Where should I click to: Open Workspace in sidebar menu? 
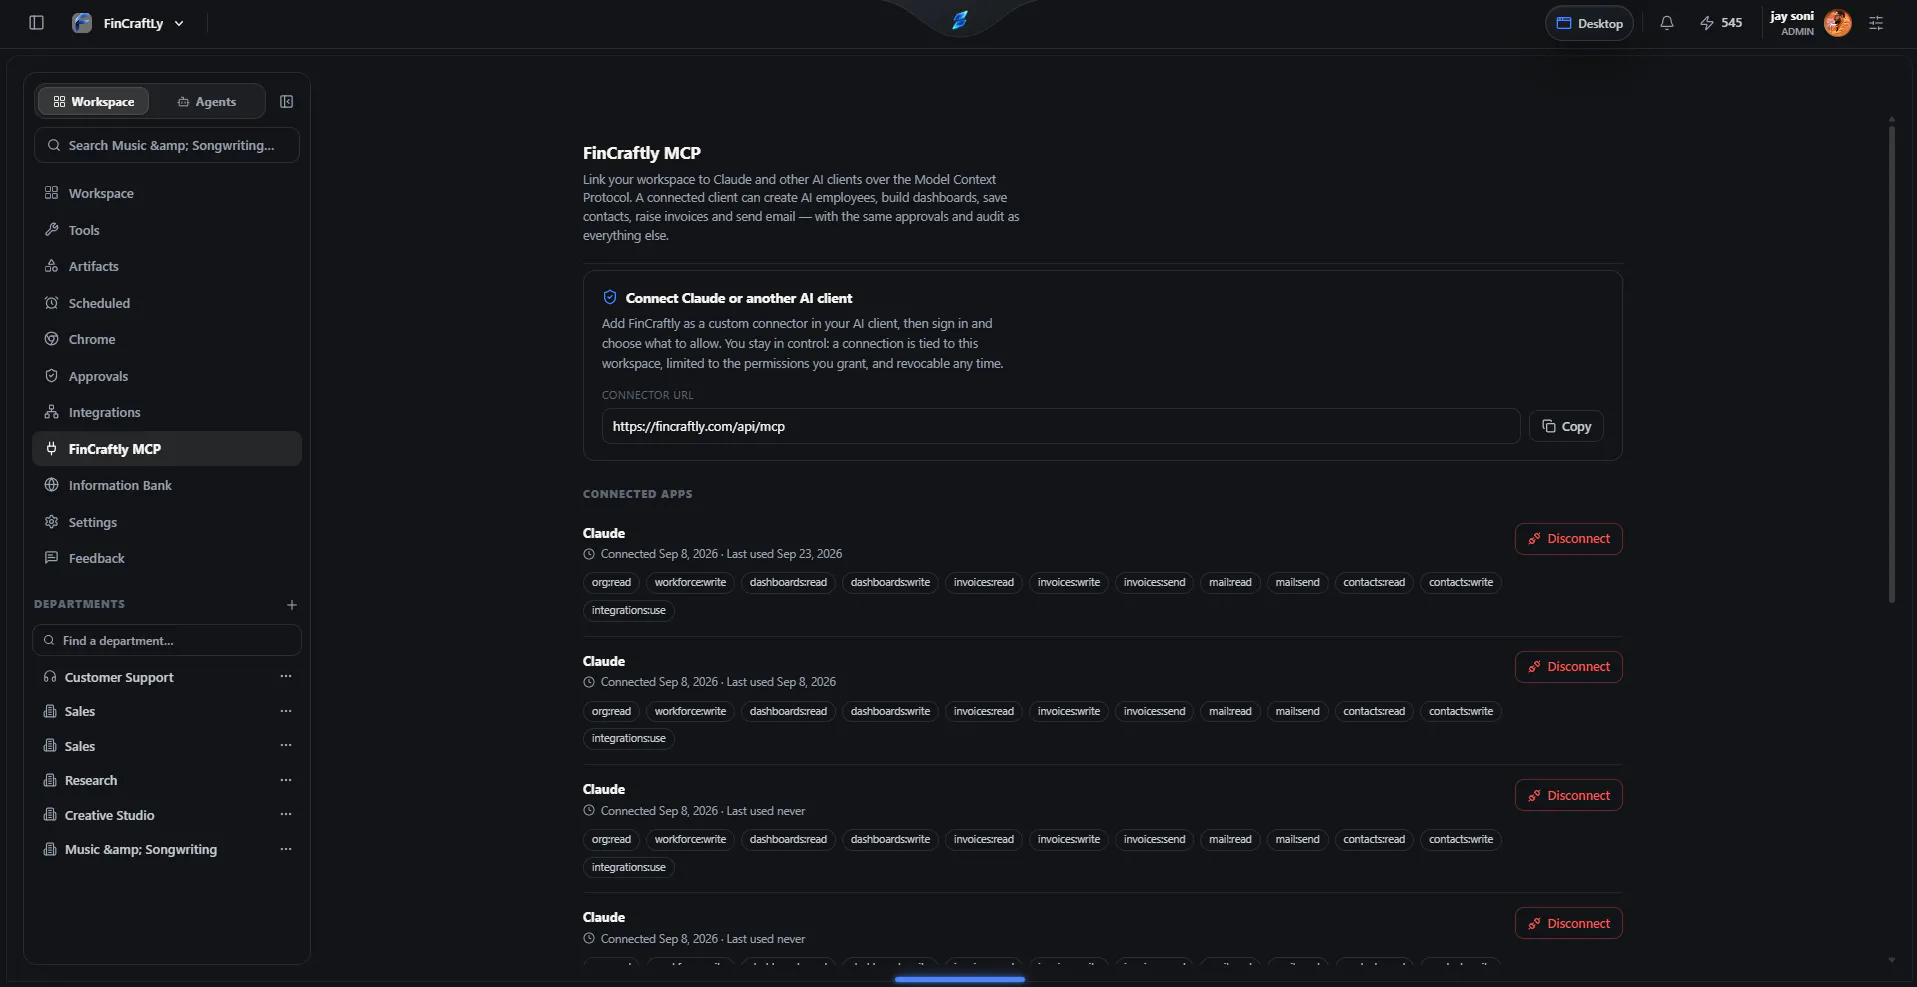point(167,193)
